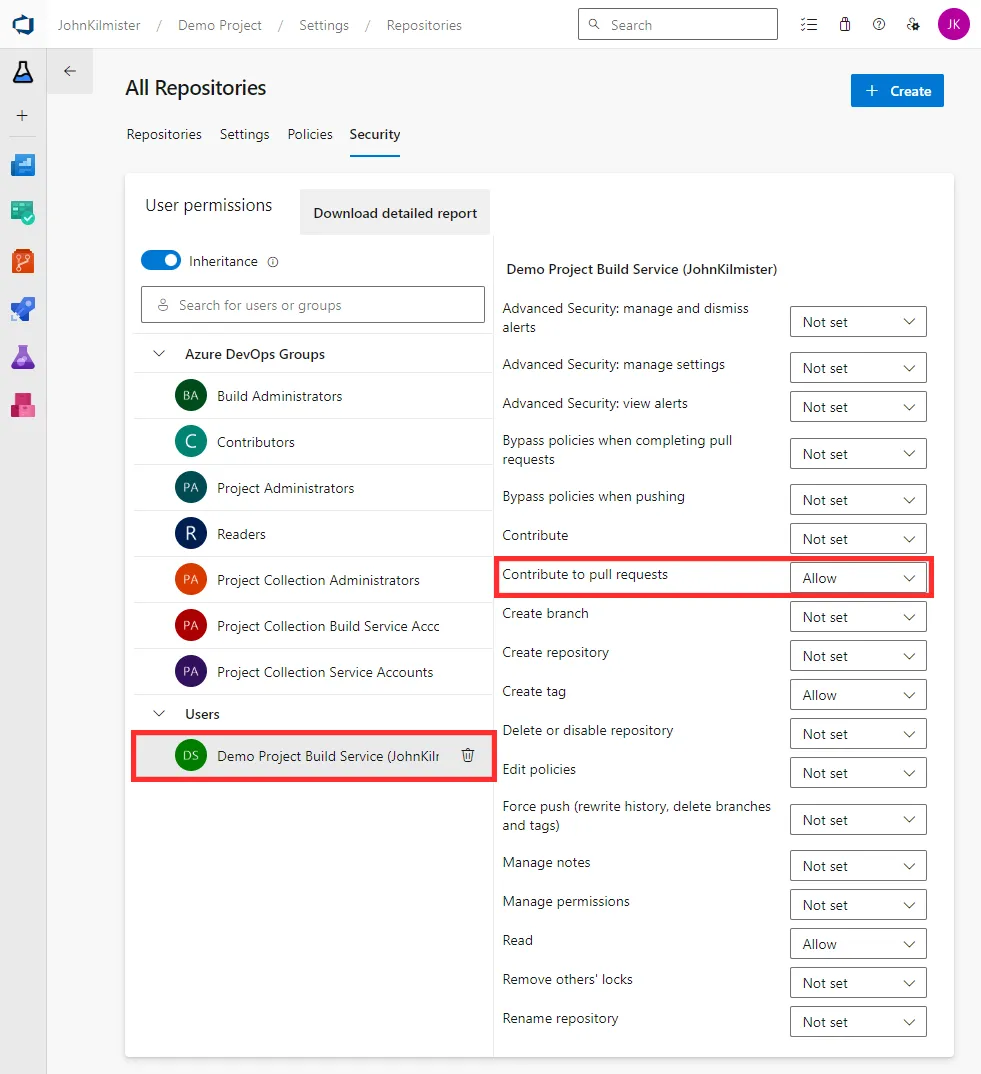Image resolution: width=981 pixels, height=1074 pixels.
Task: Open the Demo Project flask icon in sidebar
Action: [x=23, y=71]
